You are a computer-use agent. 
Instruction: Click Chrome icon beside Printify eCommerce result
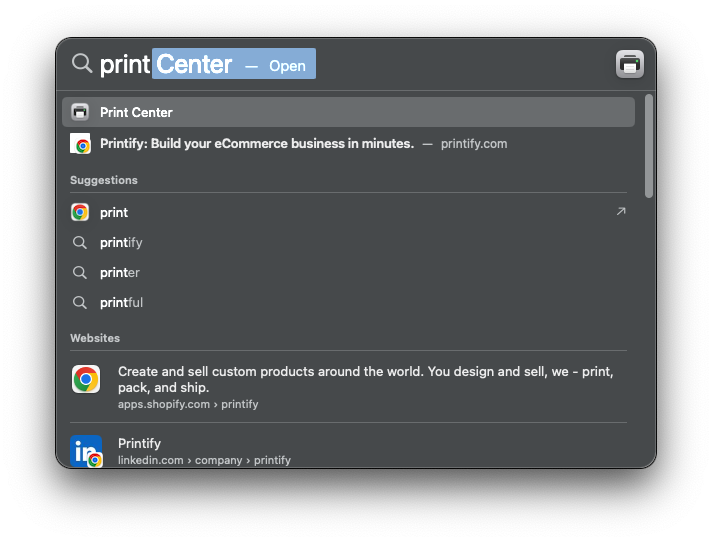81,144
